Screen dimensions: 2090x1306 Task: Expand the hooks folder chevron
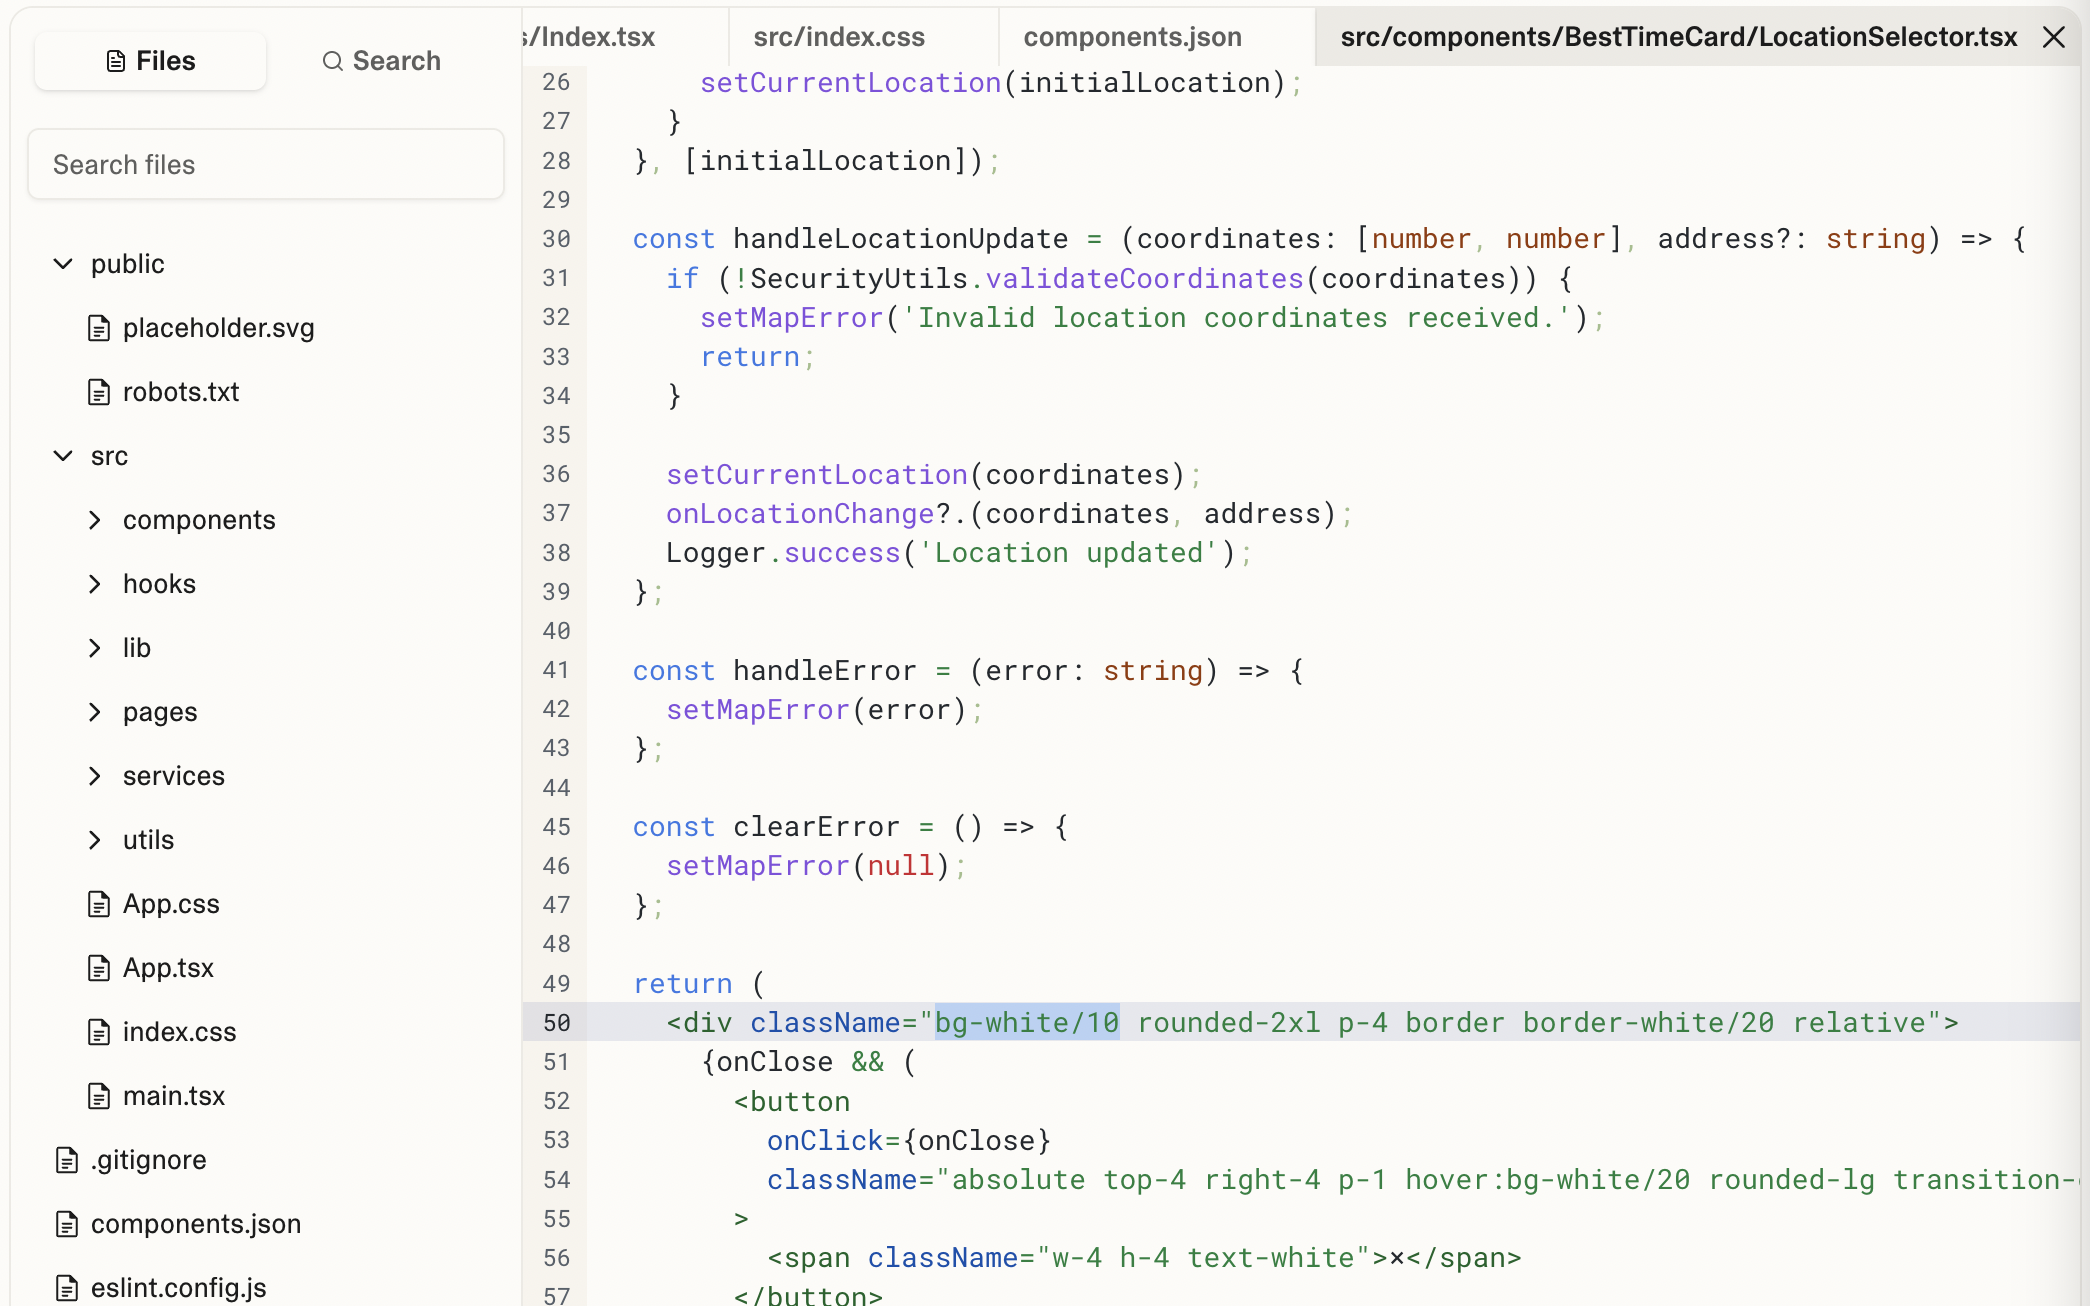(x=95, y=584)
